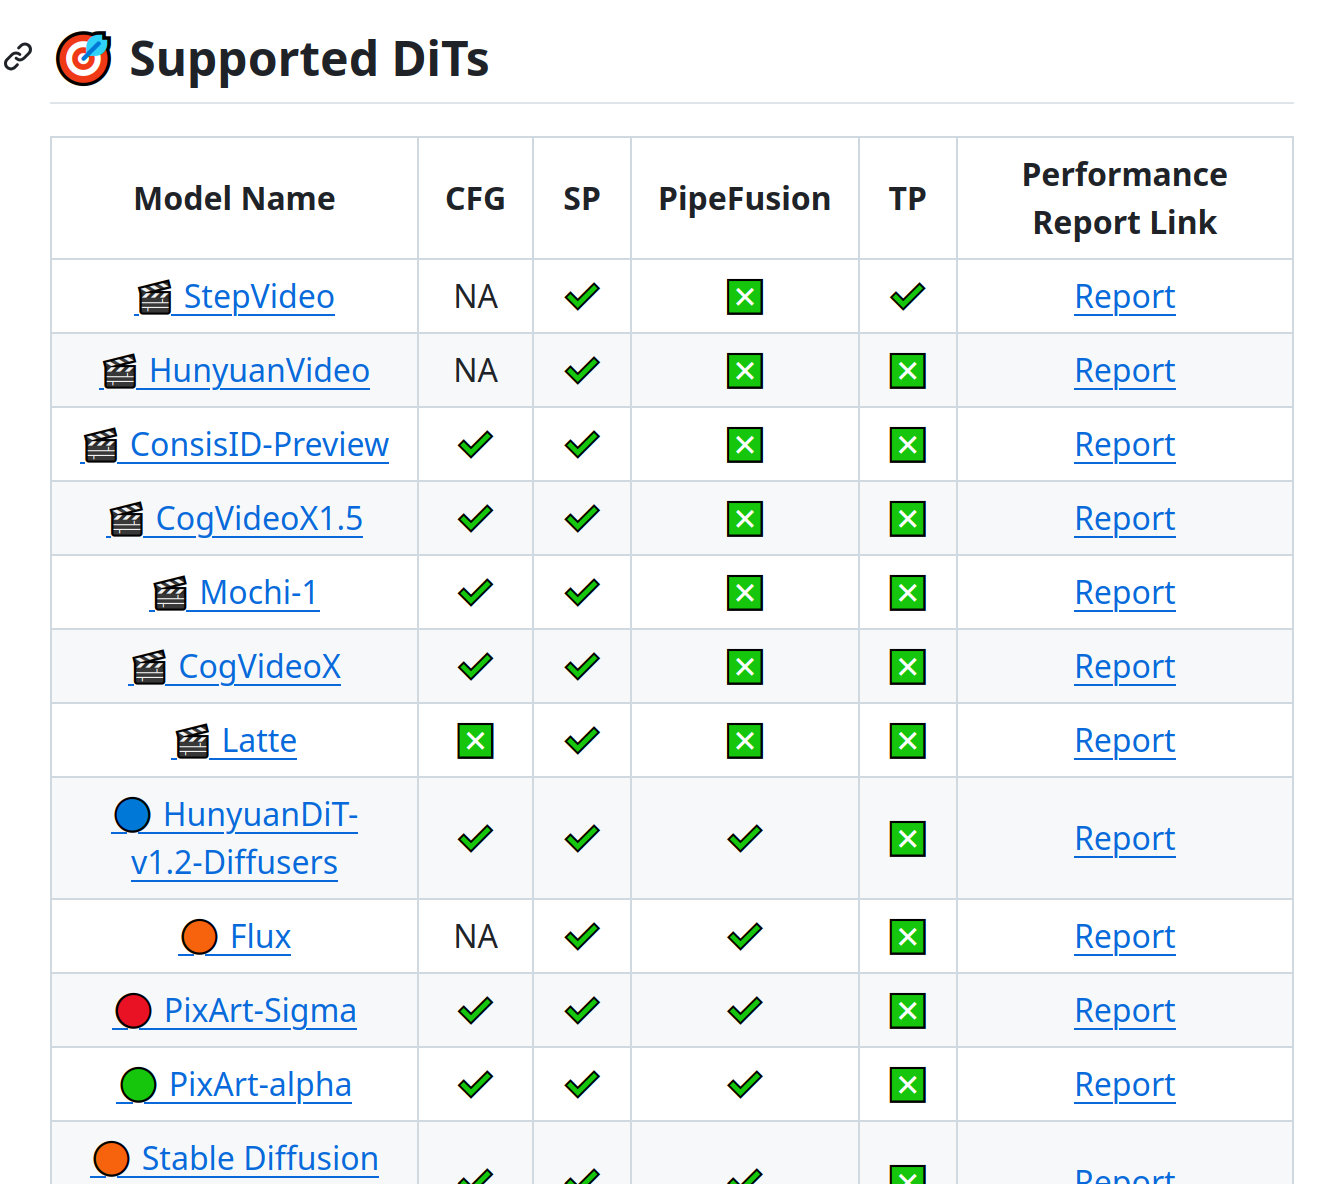Click the red circle beside PixArt-Sigma
Viewport: 1337px width, 1184px height.
(x=133, y=1011)
